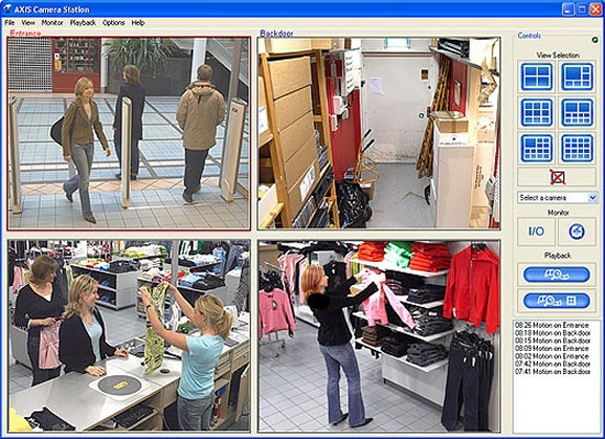
Task: Pick the bottom-left grid layout in View Selection
Action: [x=537, y=147]
